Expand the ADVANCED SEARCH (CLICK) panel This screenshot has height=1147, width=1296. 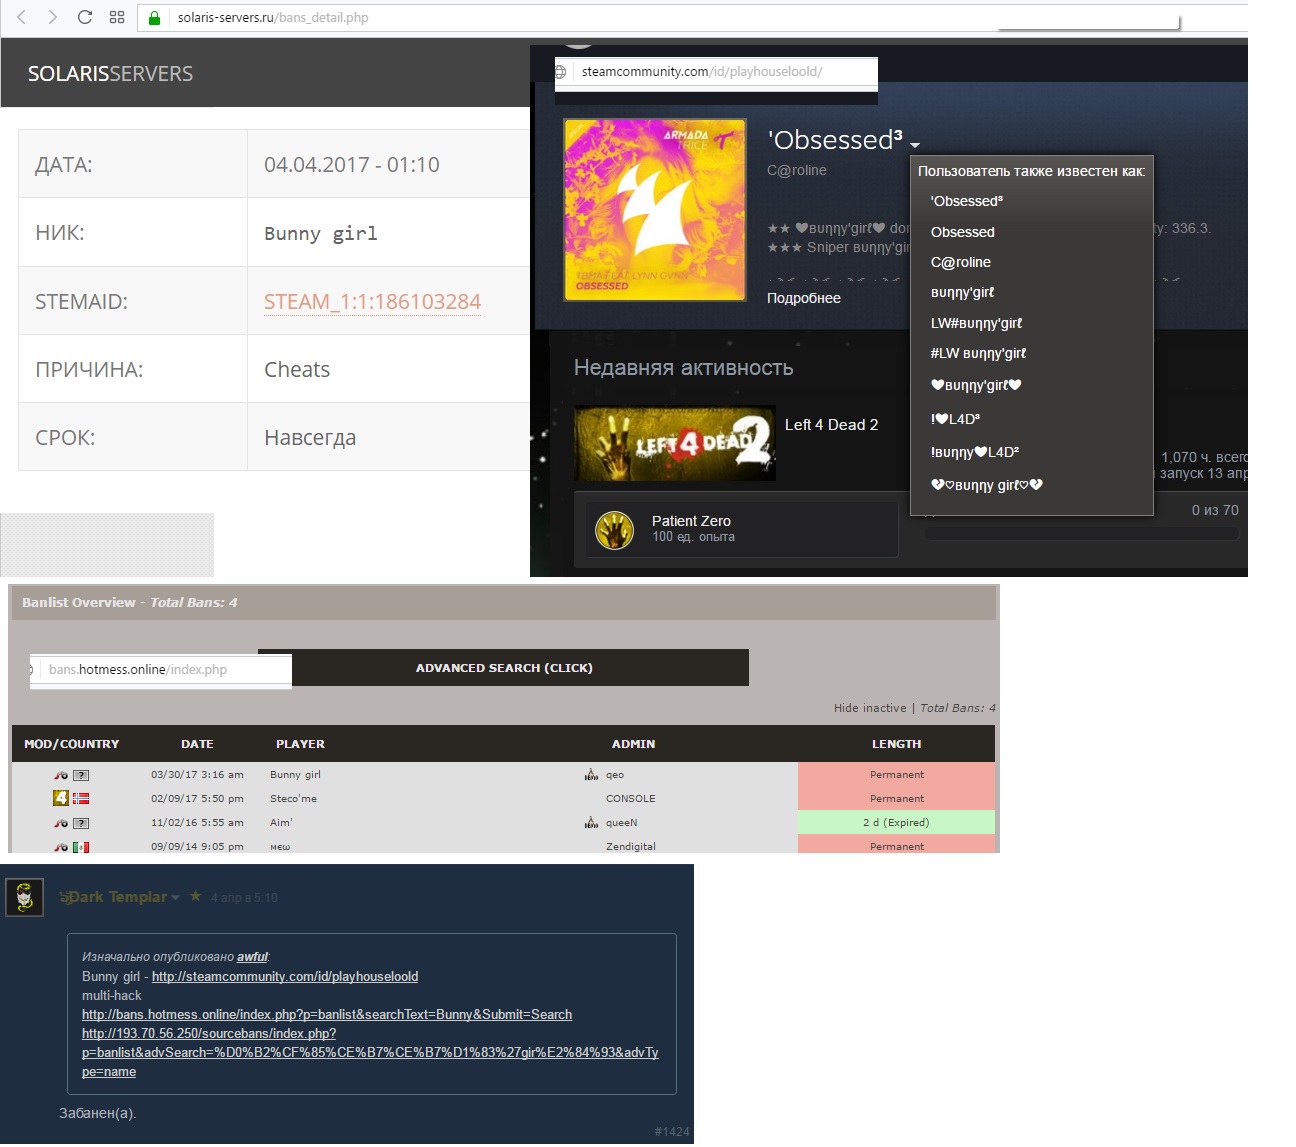(x=504, y=668)
